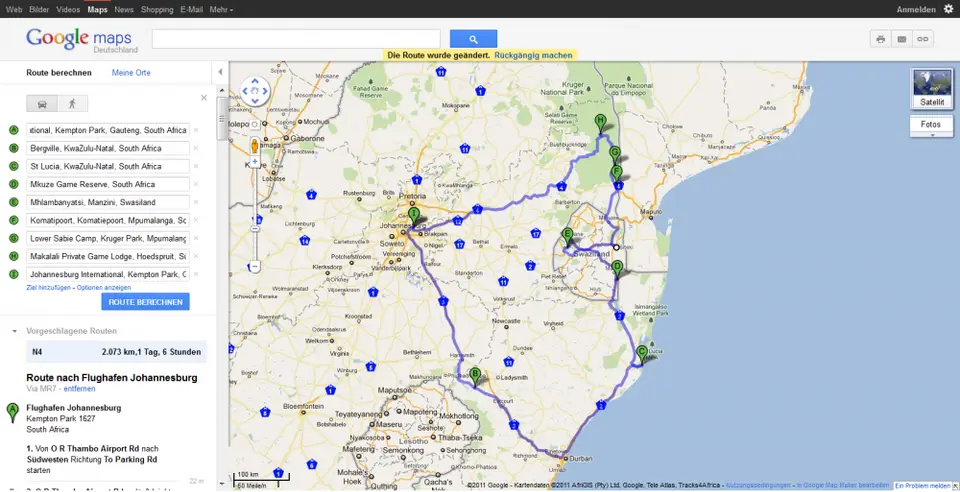The width and height of the screenshot is (960, 492).
Task: Remove St Lucia destination with x
Action: coord(196,166)
